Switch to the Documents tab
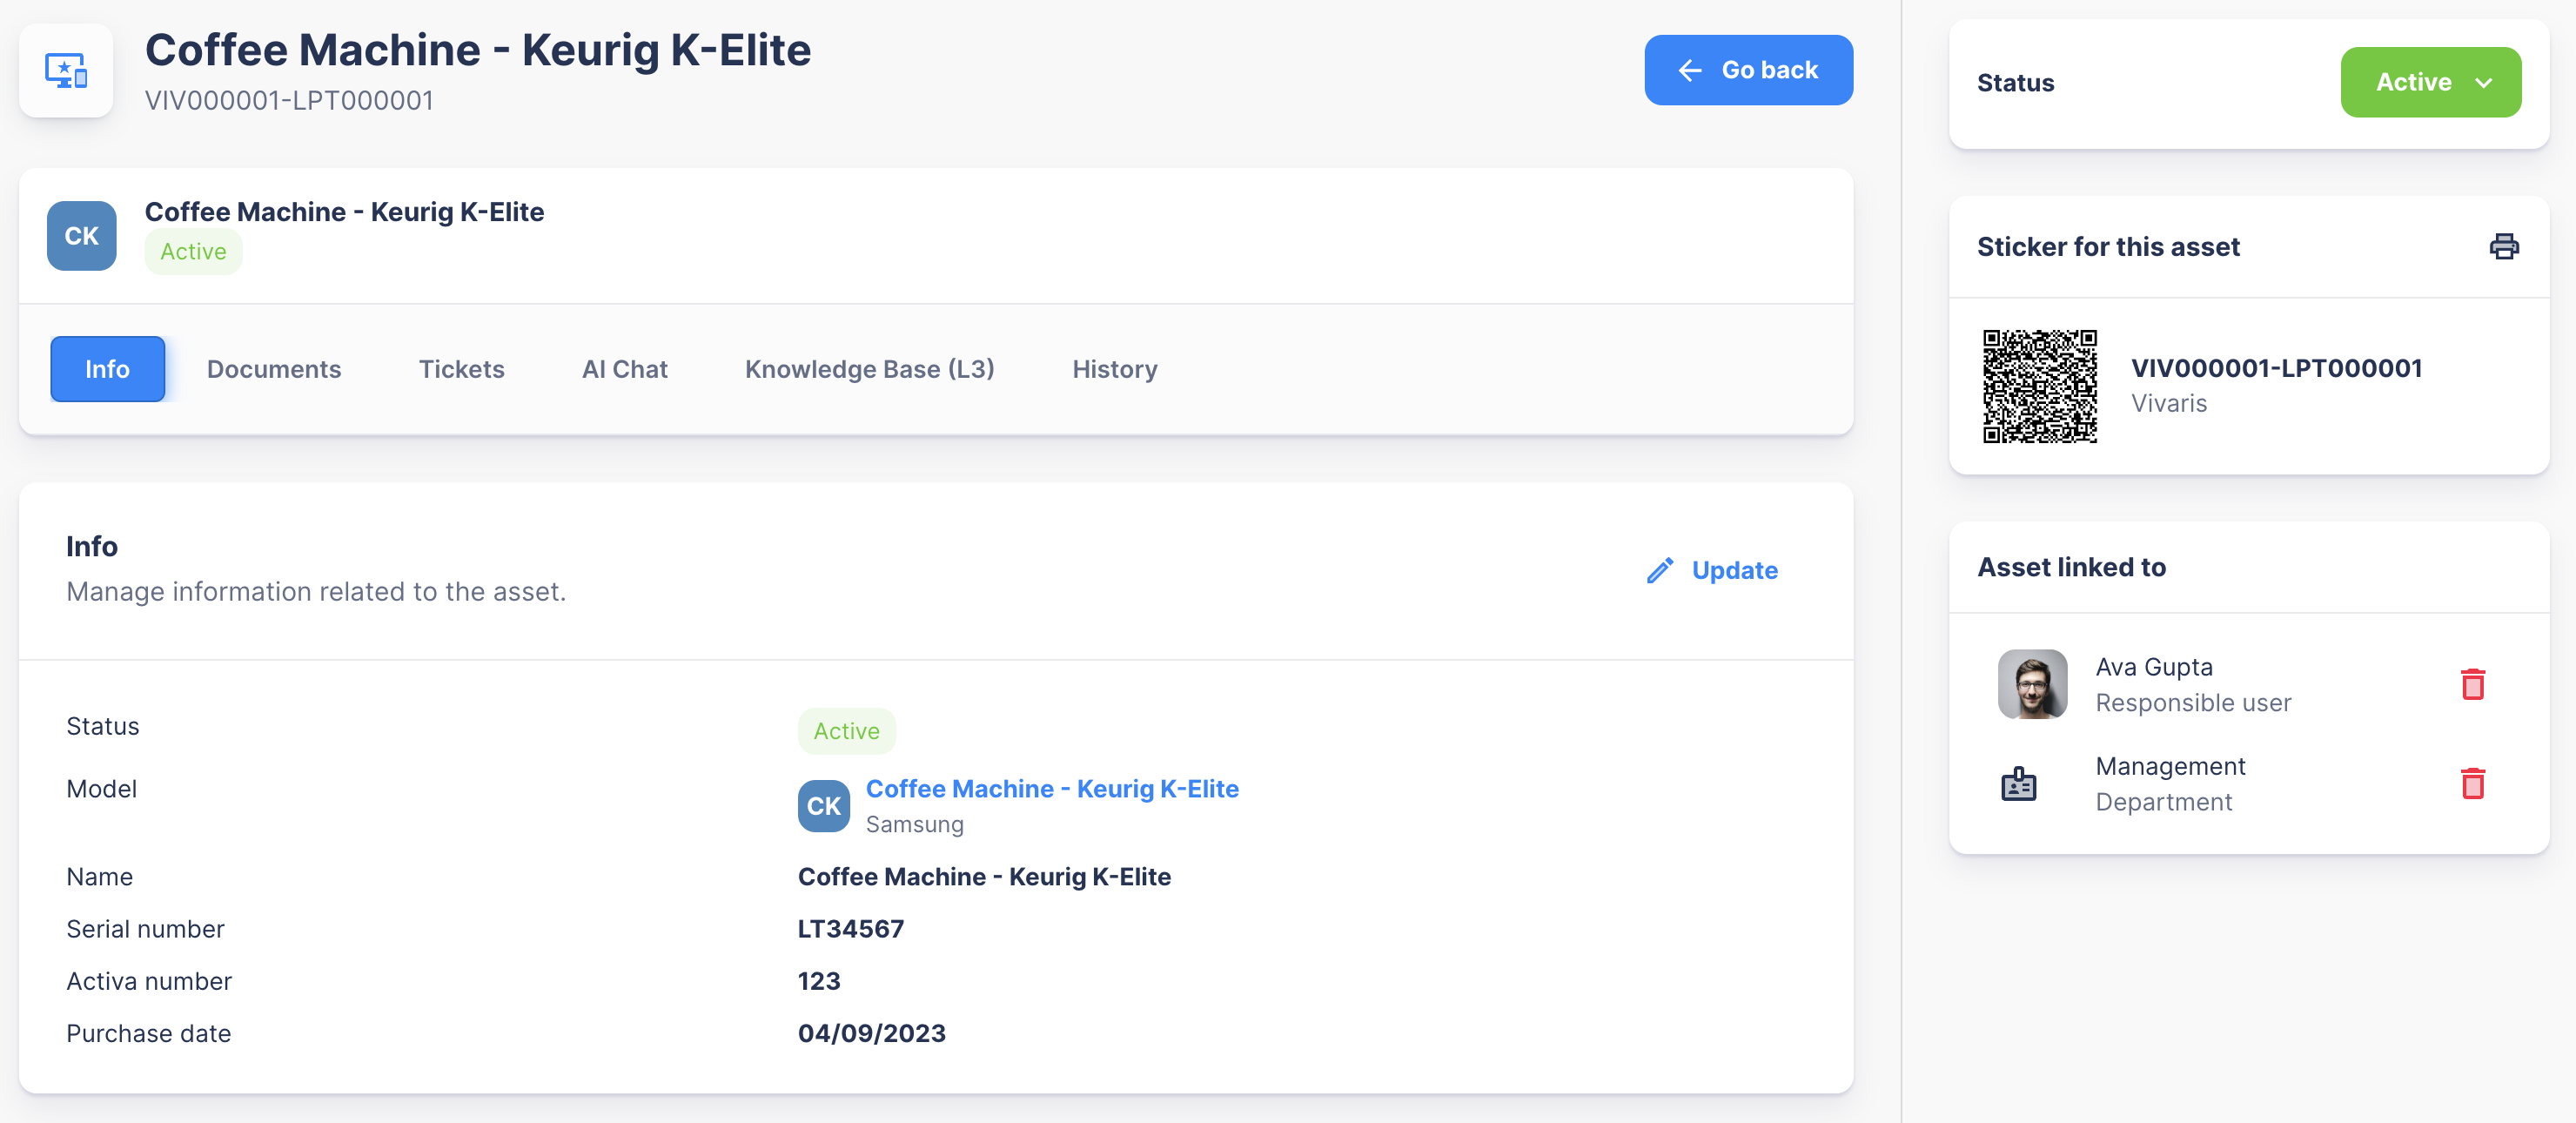This screenshot has height=1123, width=2576. point(274,369)
